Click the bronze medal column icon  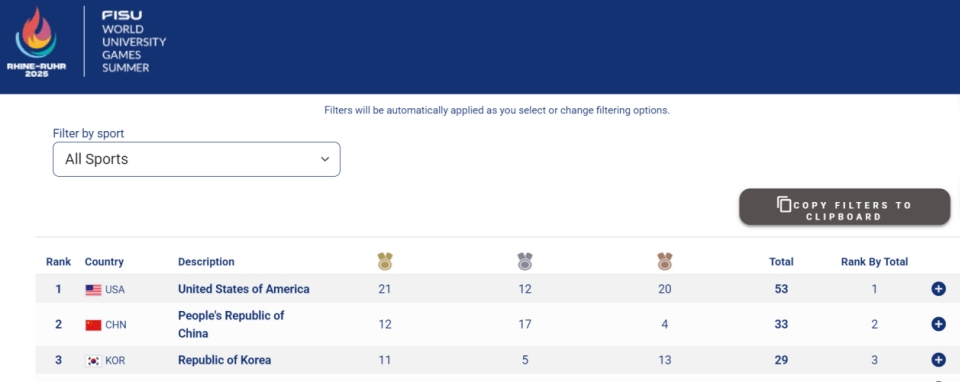(665, 262)
